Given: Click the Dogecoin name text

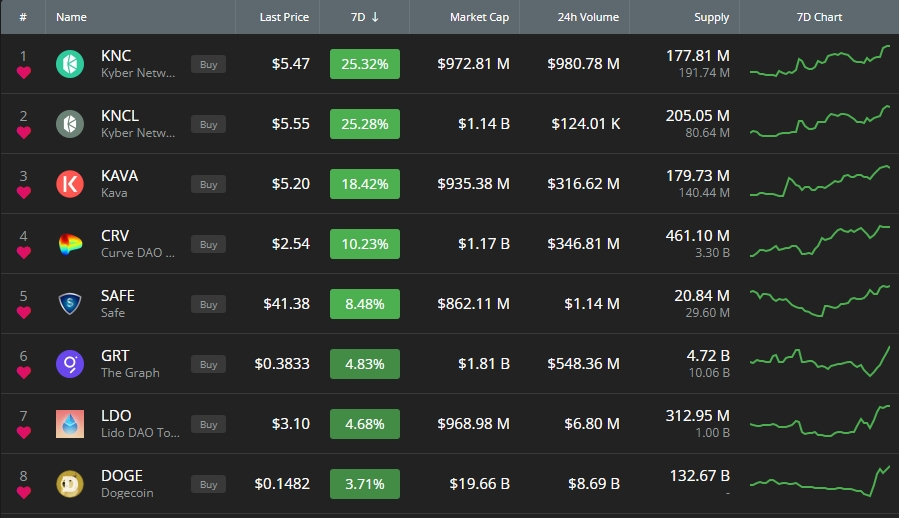Looking at the screenshot, I should pyautogui.click(x=127, y=493).
